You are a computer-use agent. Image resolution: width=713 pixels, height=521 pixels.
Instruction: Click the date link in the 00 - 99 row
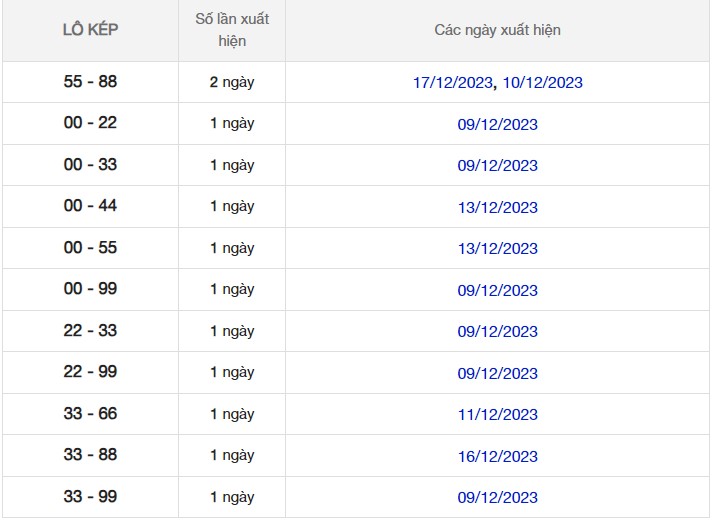pyautogui.click(x=497, y=291)
